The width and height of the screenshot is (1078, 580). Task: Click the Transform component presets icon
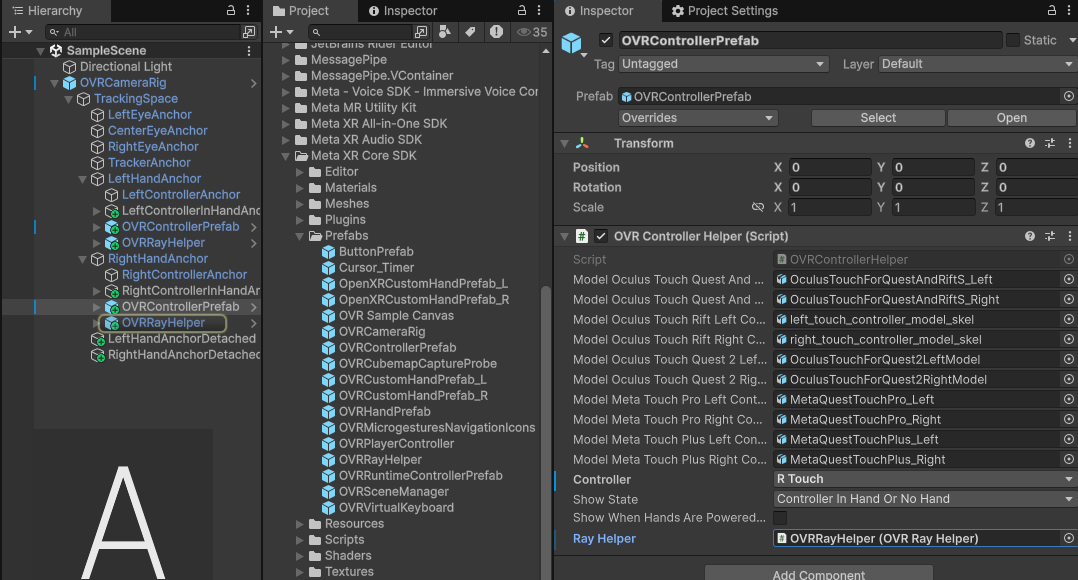tap(1050, 143)
